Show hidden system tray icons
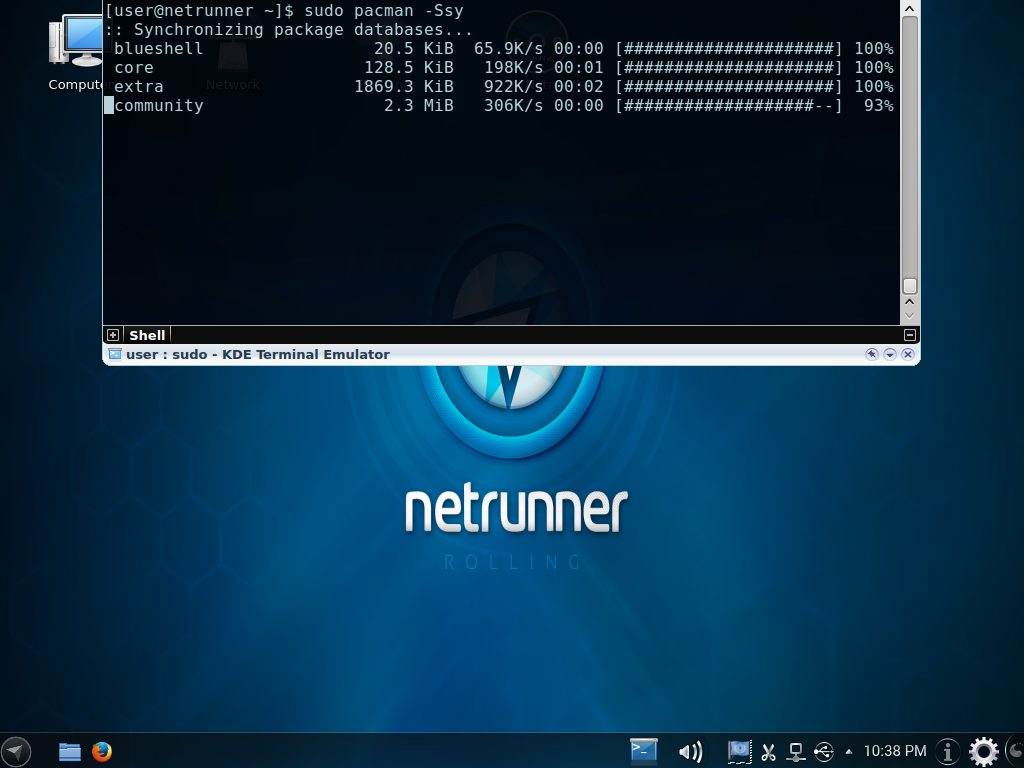The image size is (1024, 768). 849,752
